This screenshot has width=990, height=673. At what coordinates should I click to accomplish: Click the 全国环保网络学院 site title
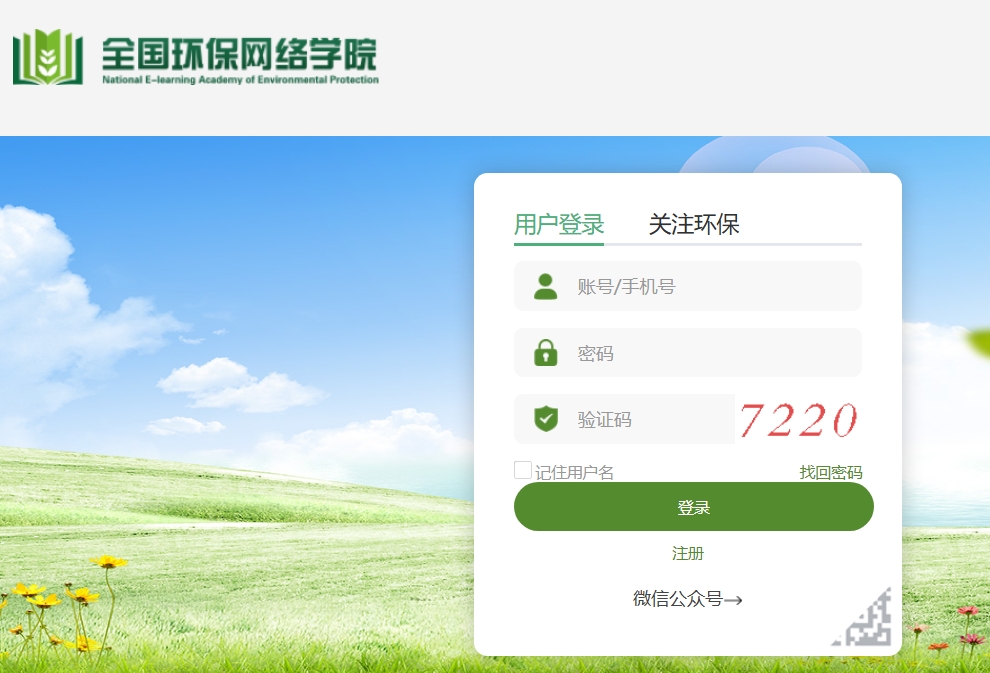pos(239,54)
